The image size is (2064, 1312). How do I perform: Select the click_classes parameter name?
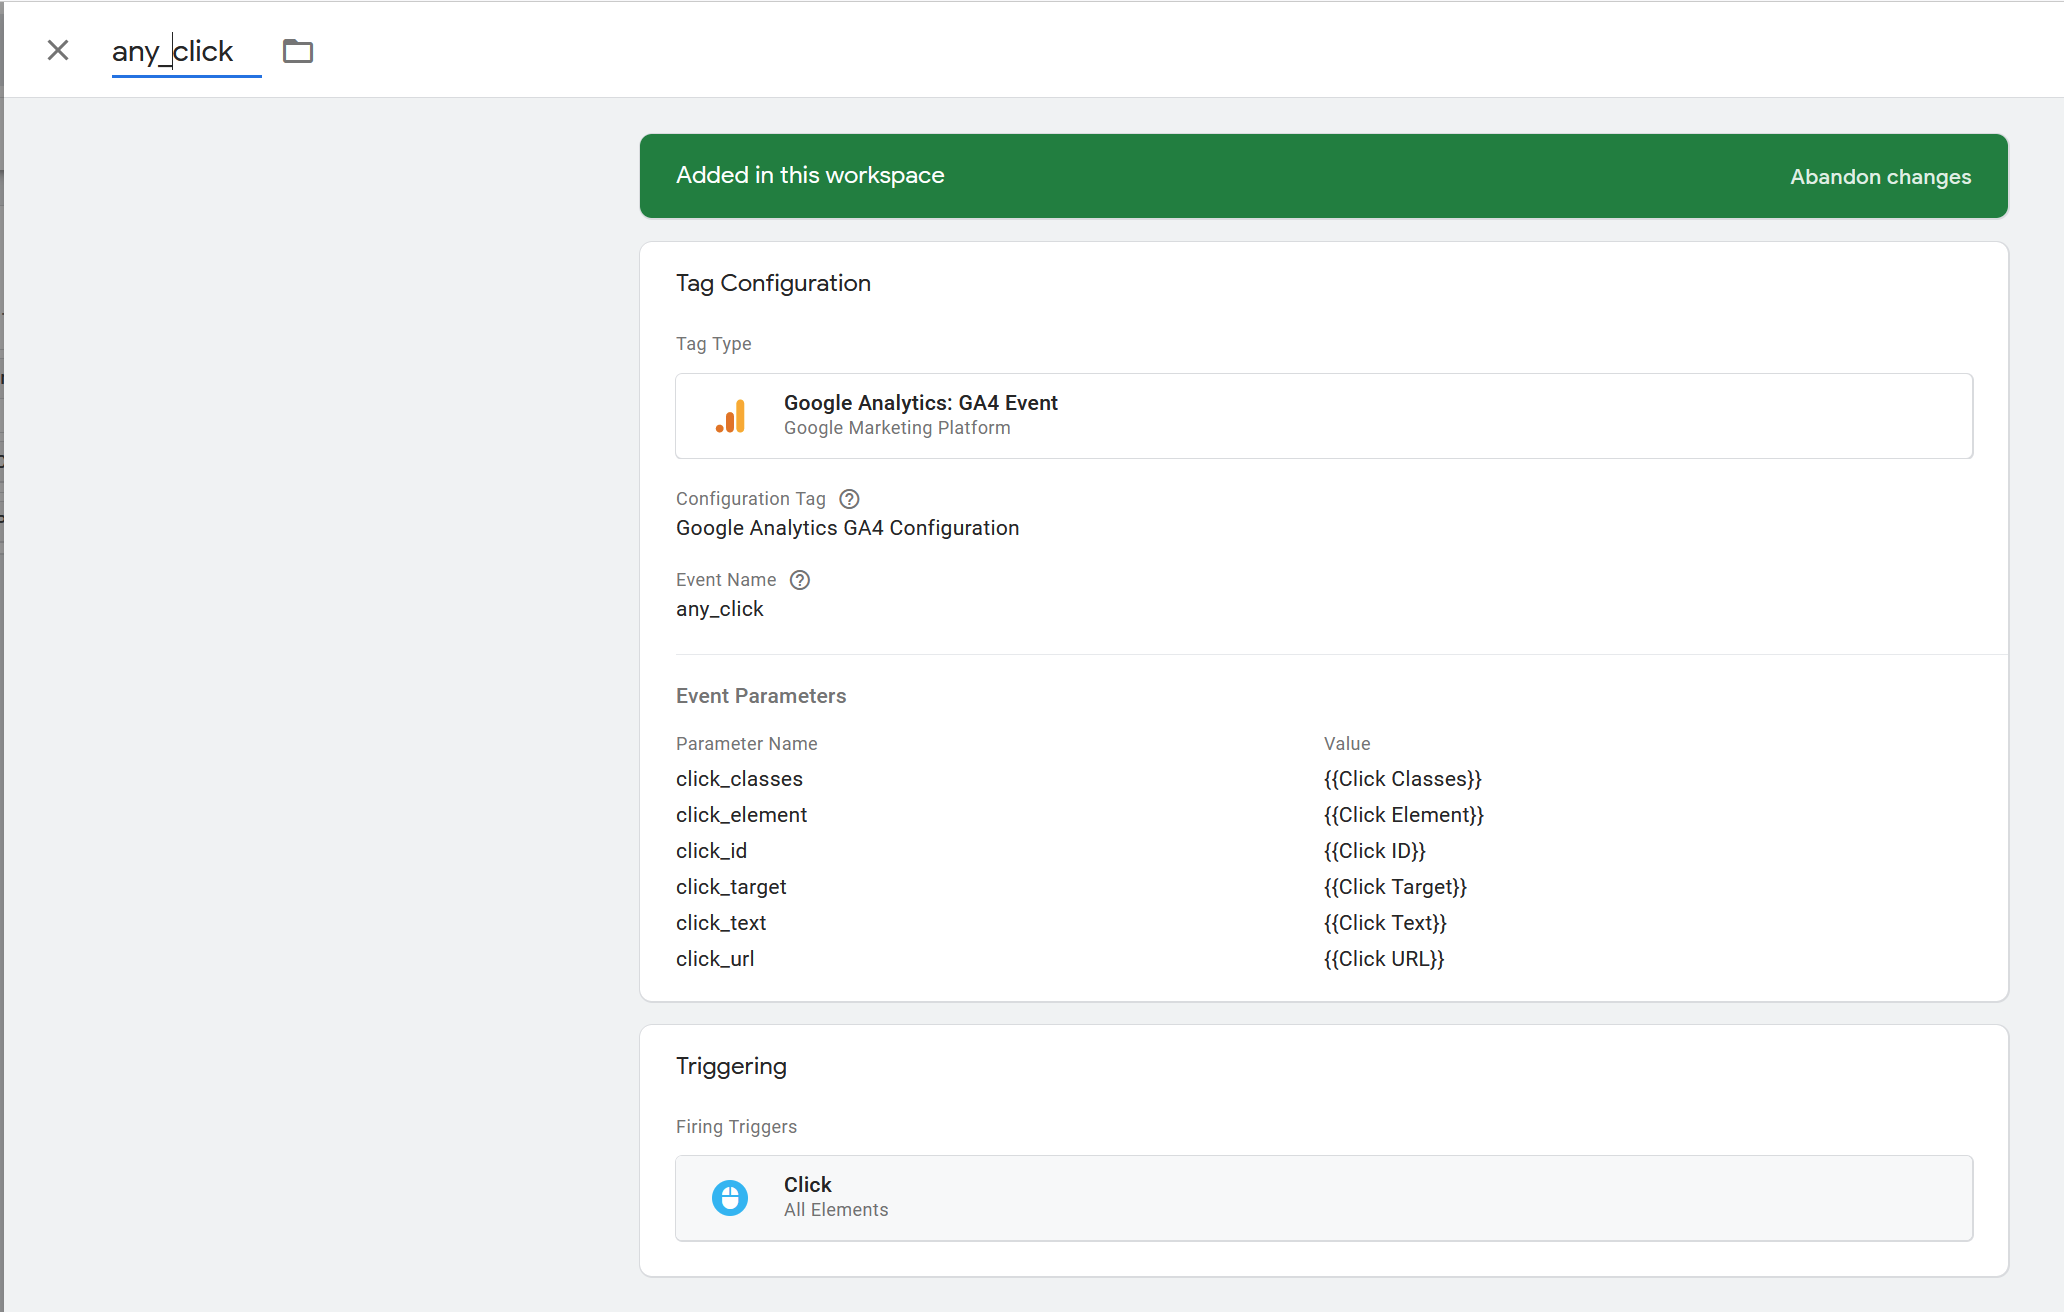point(739,779)
